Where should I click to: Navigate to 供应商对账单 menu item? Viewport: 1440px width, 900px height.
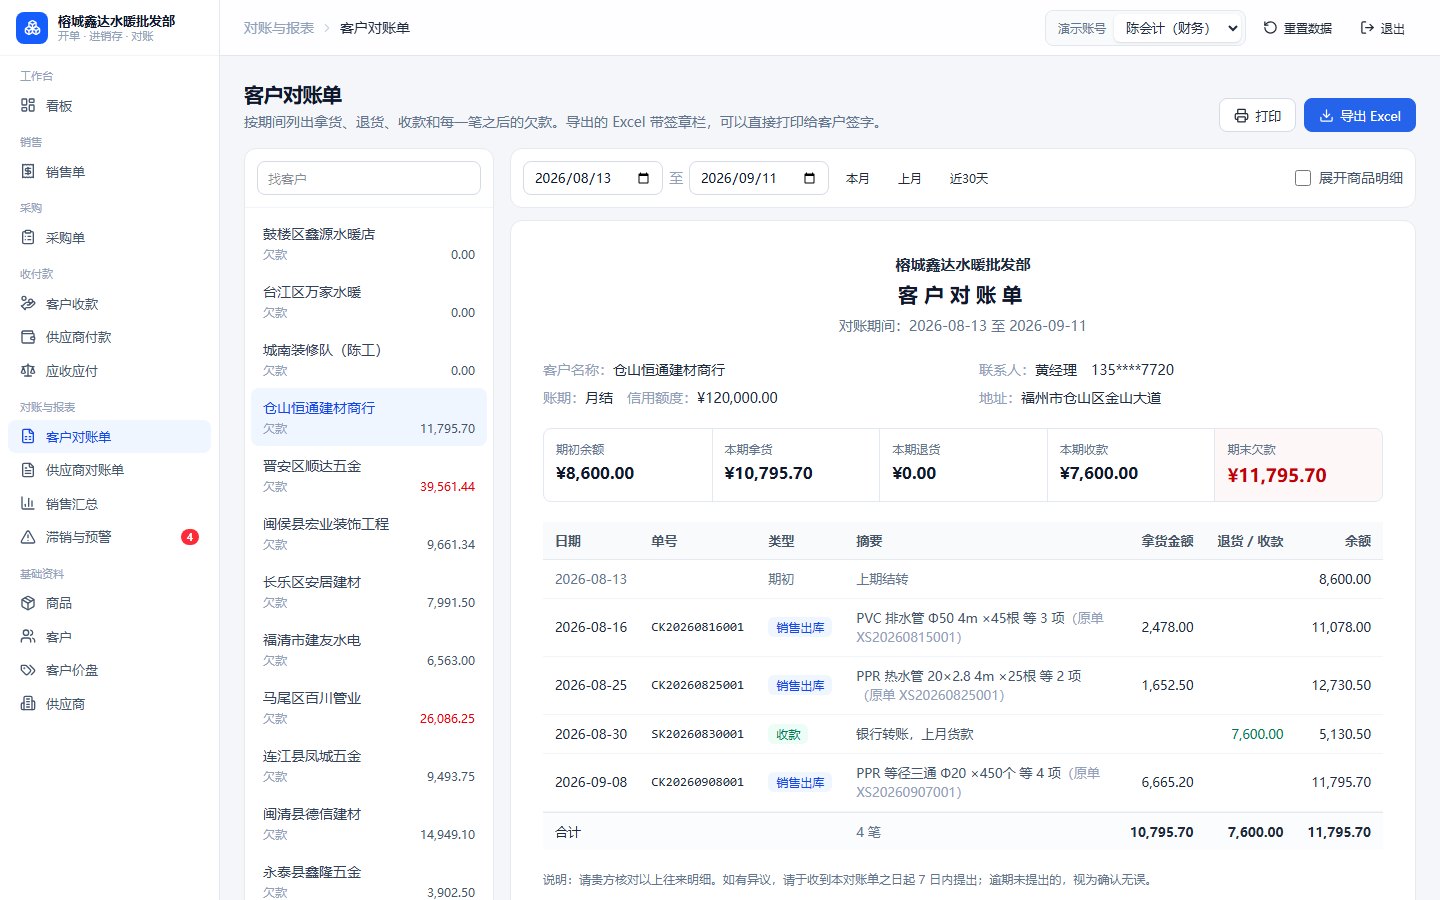point(110,470)
